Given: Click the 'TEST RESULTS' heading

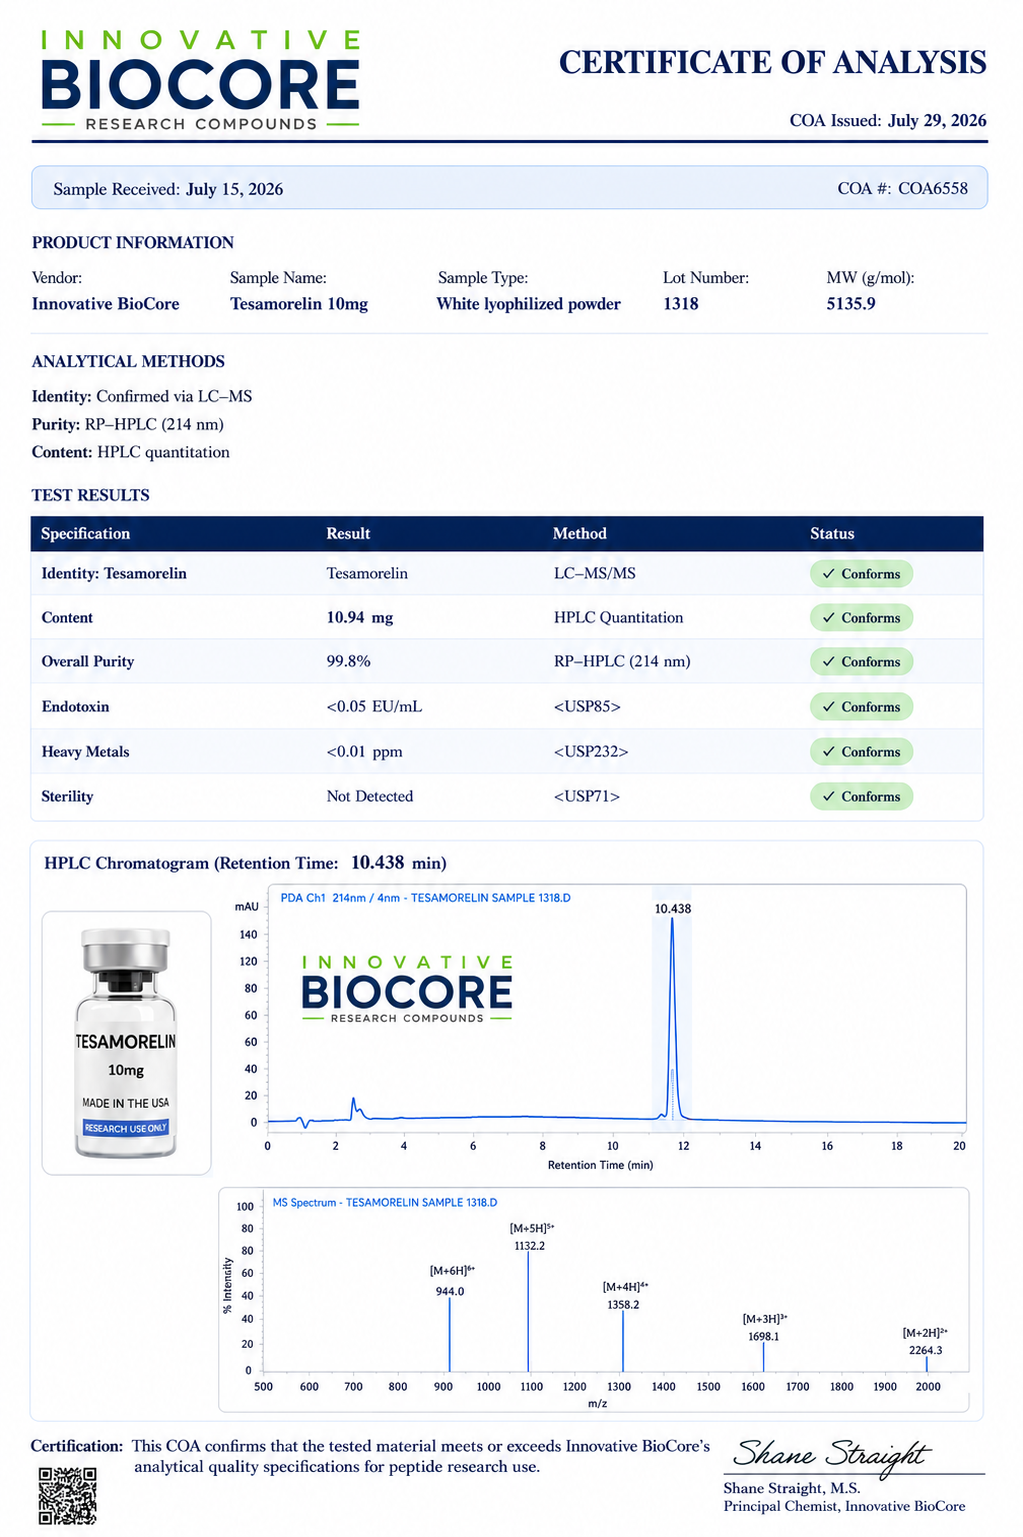Looking at the screenshot, I should click(91, 496).
